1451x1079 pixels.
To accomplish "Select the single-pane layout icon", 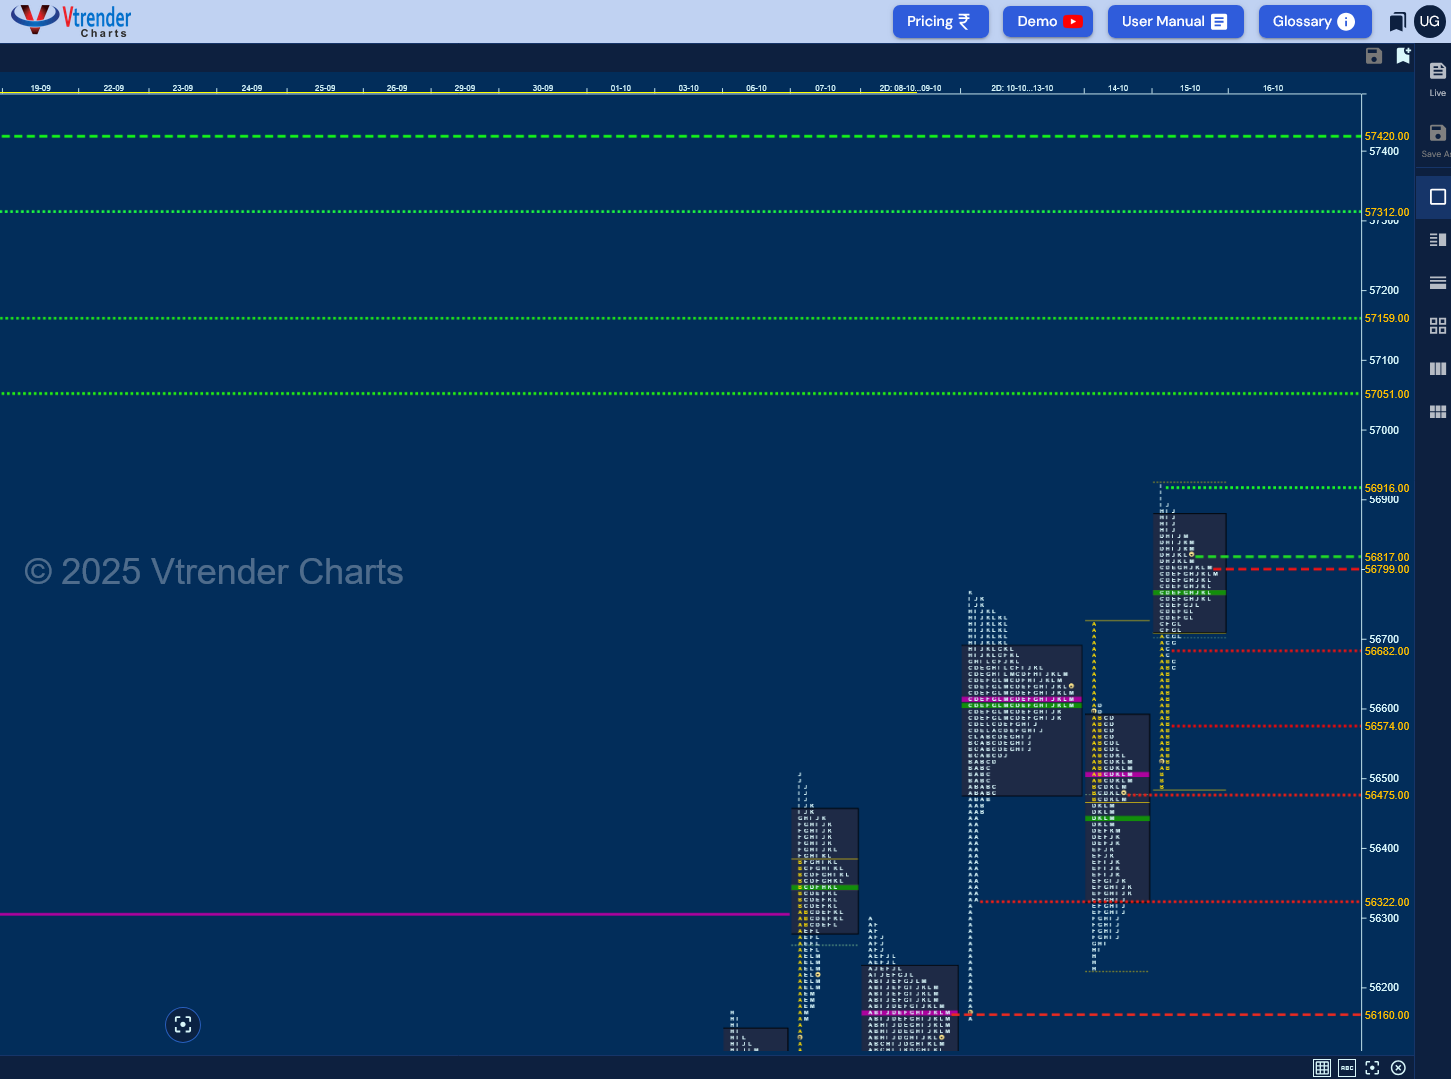I will pyautogui.click(x=1438, y=197).
